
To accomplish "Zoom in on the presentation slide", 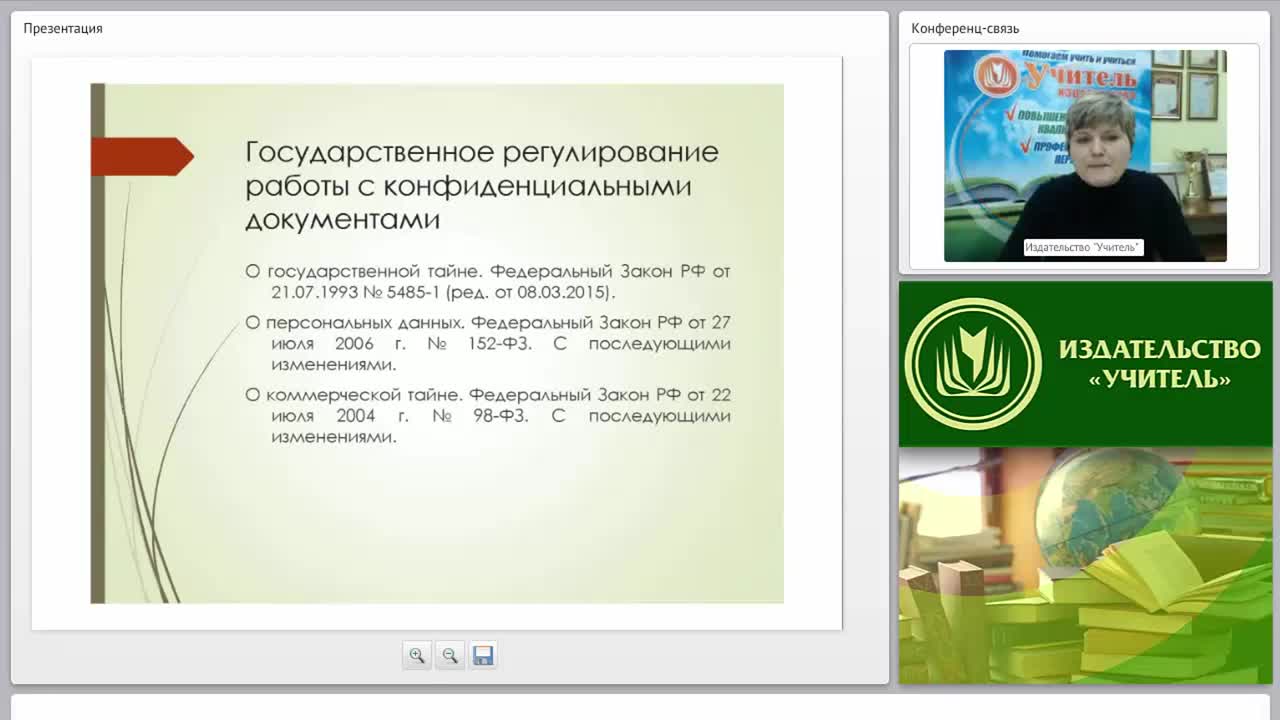I will pos(417,655).
